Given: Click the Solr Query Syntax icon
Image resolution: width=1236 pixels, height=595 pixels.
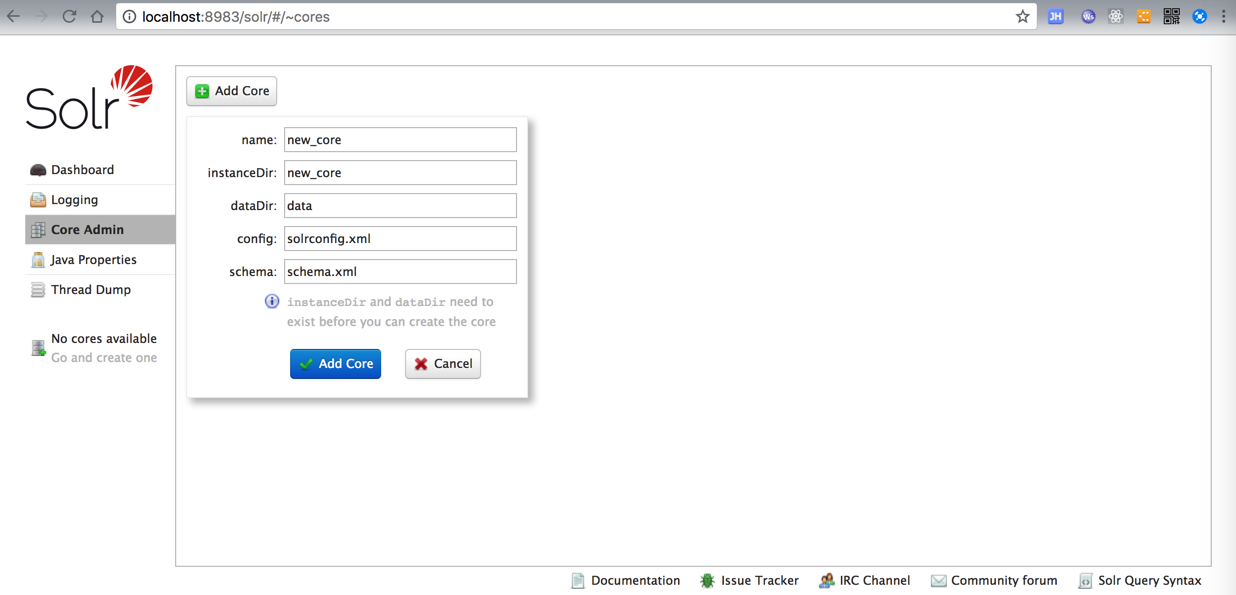Looking at the screenshot, I should coord(1085,581).
